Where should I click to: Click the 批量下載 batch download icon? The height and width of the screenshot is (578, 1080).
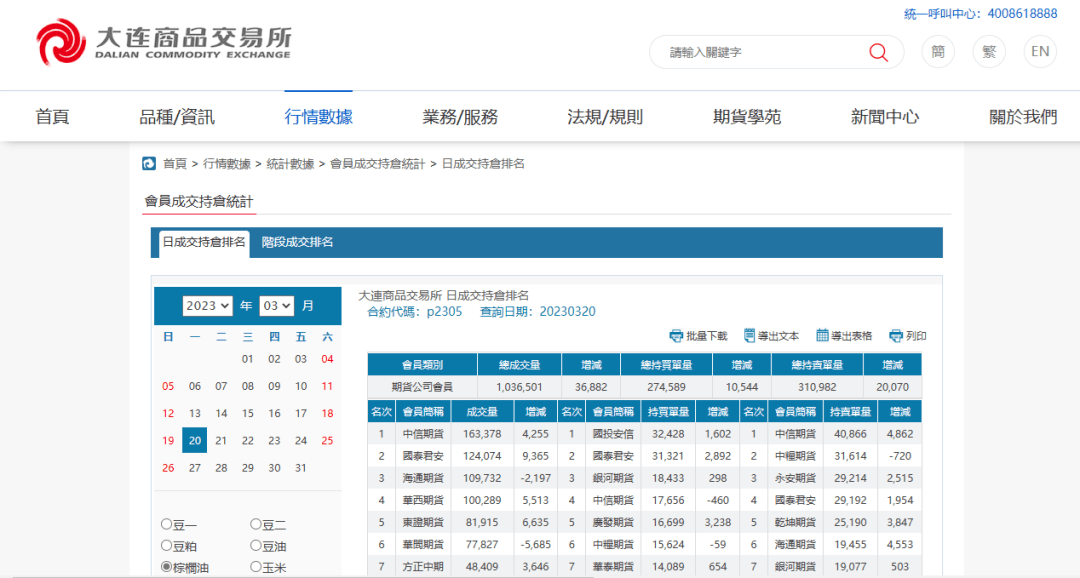pyautogui.click(x=676, y=336)
